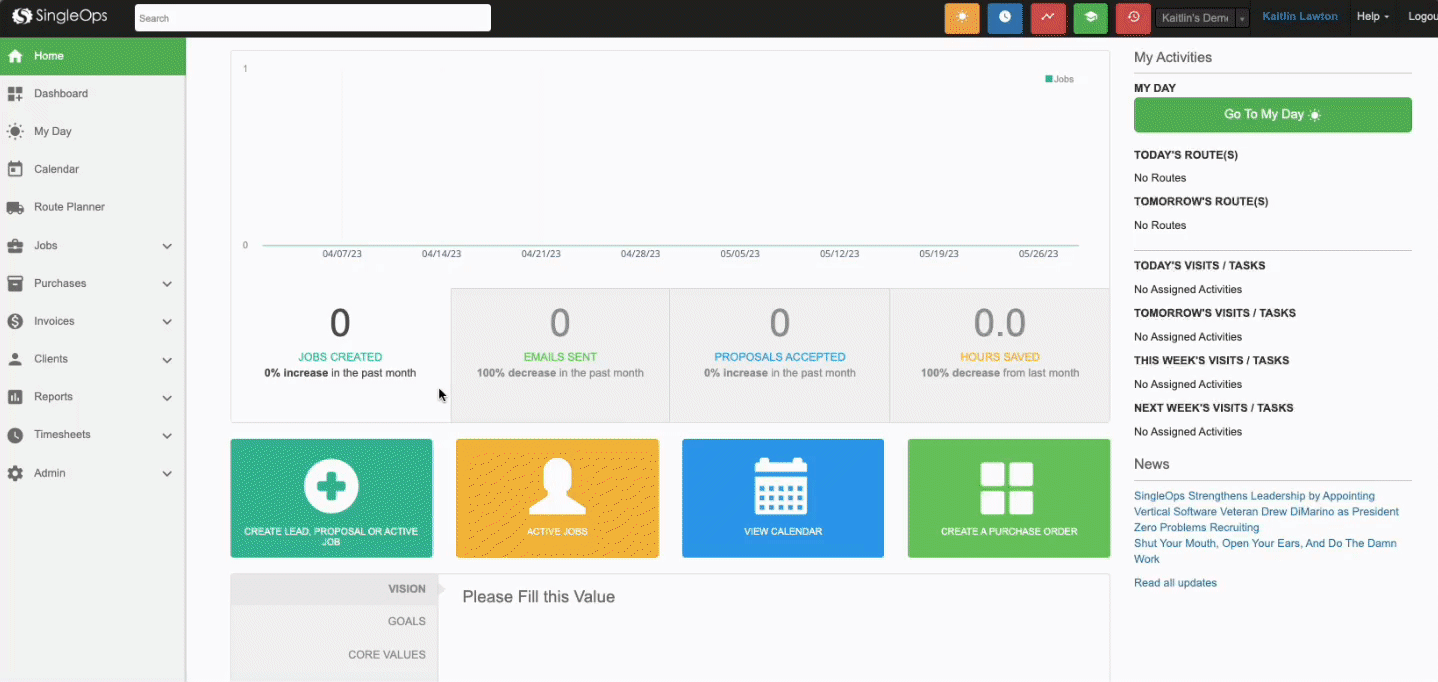The image size is (1438, 682).
Task: Click the green graduation cap icon
Action: coord(1090,18)
